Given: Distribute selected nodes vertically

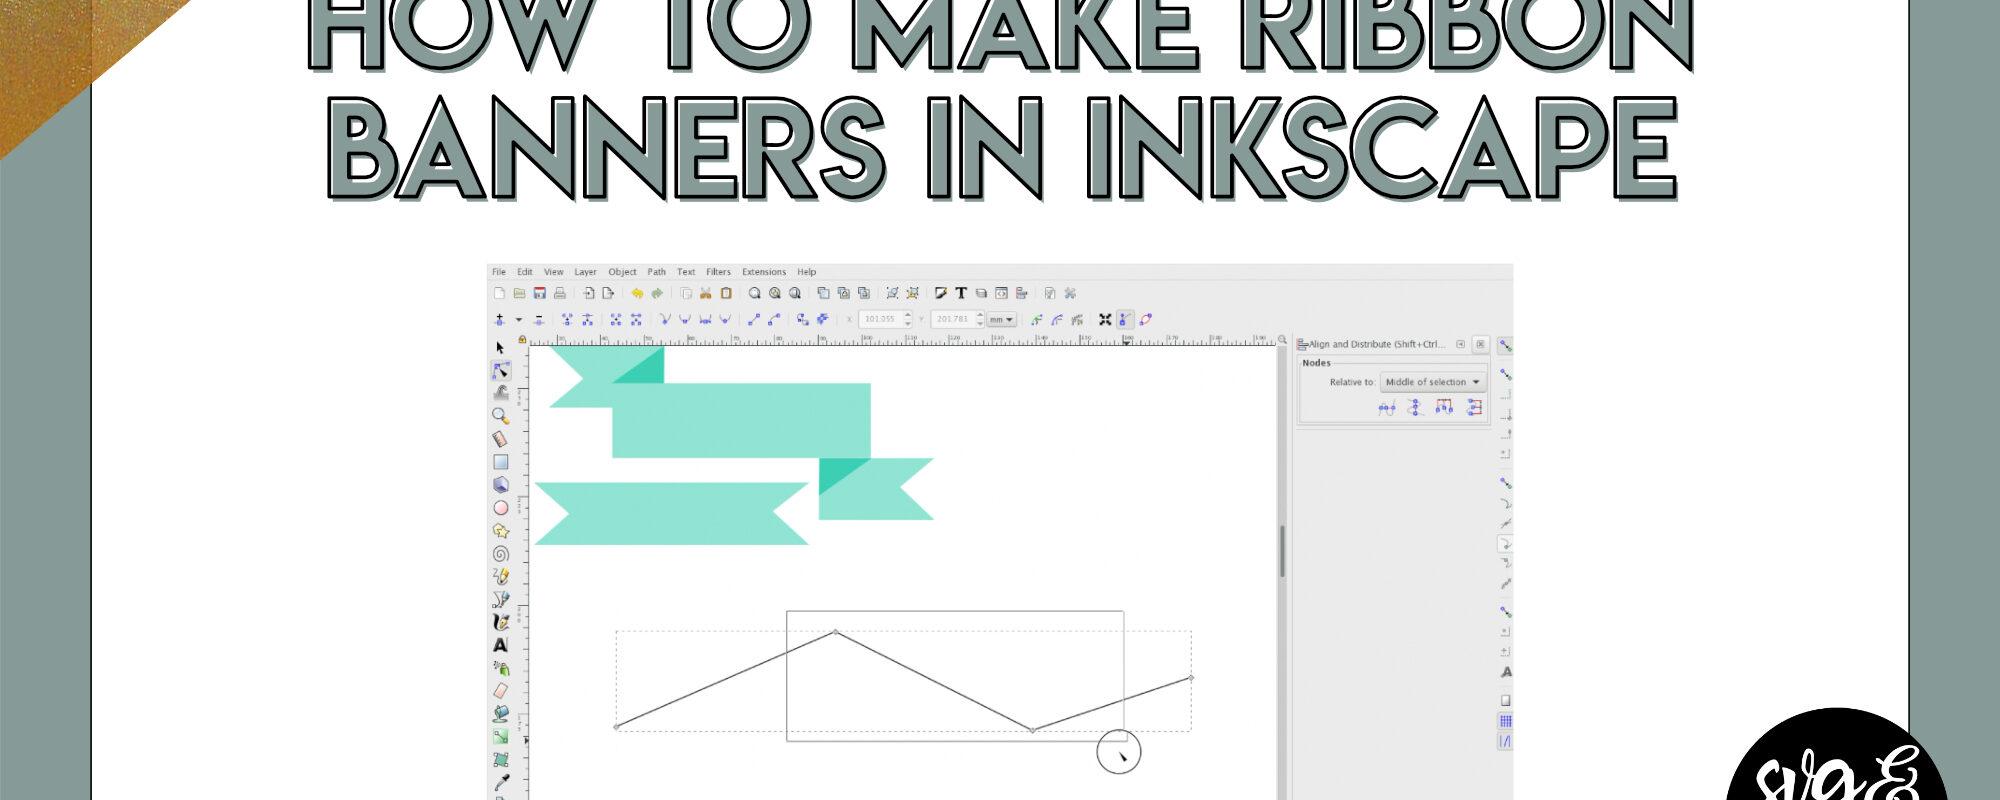Looking at the screenshot, I should pos(1474,407).
